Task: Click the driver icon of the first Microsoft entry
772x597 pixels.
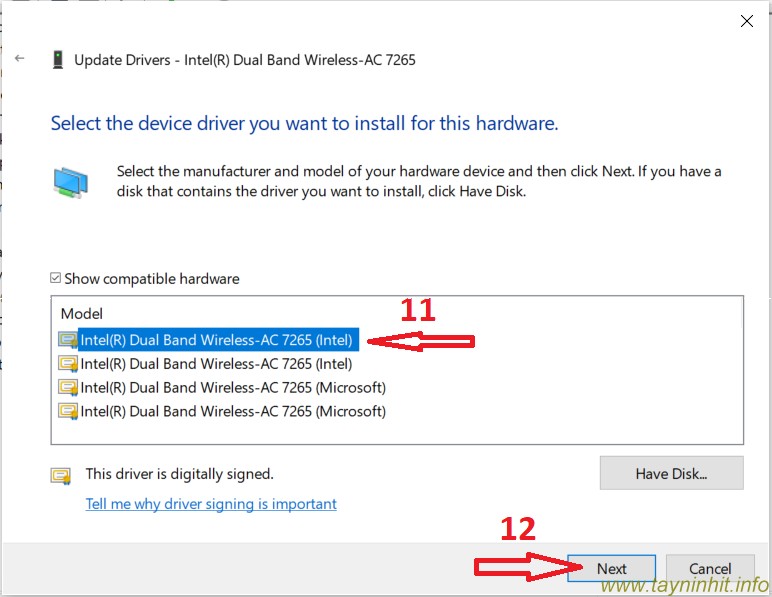Action: coord(68,388)
